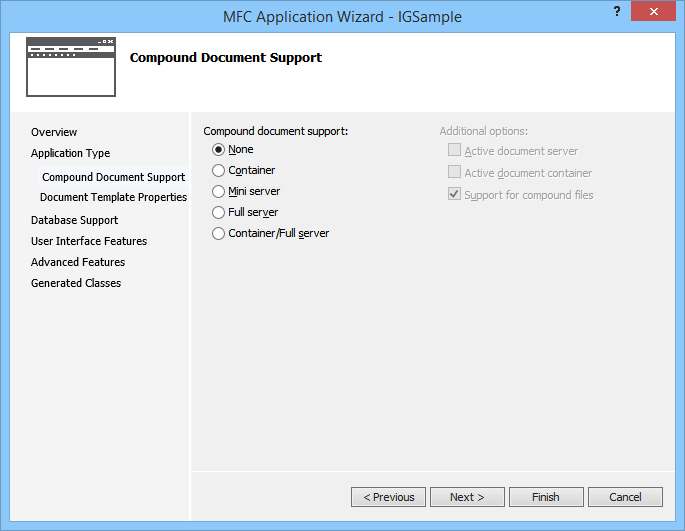Open User Interface Features page
Image resolution: width=685 pixels, height=531 pixels.
click(89, 241)
